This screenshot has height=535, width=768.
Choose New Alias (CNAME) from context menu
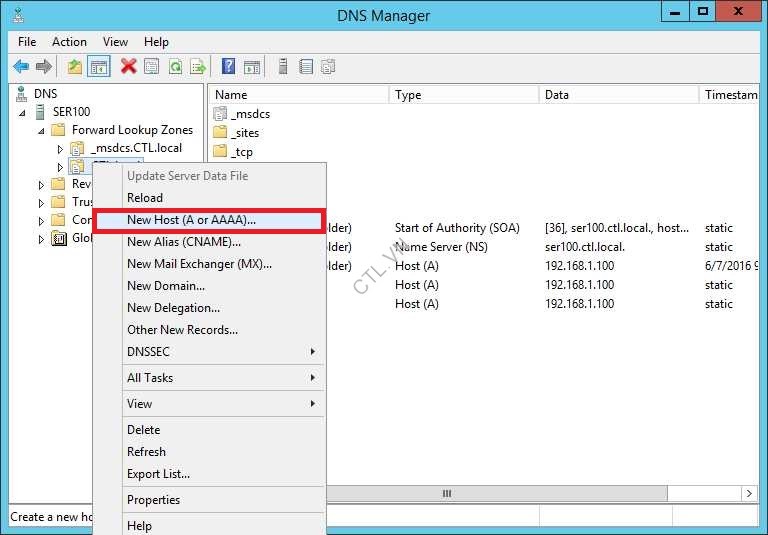[x=183, y=242]
